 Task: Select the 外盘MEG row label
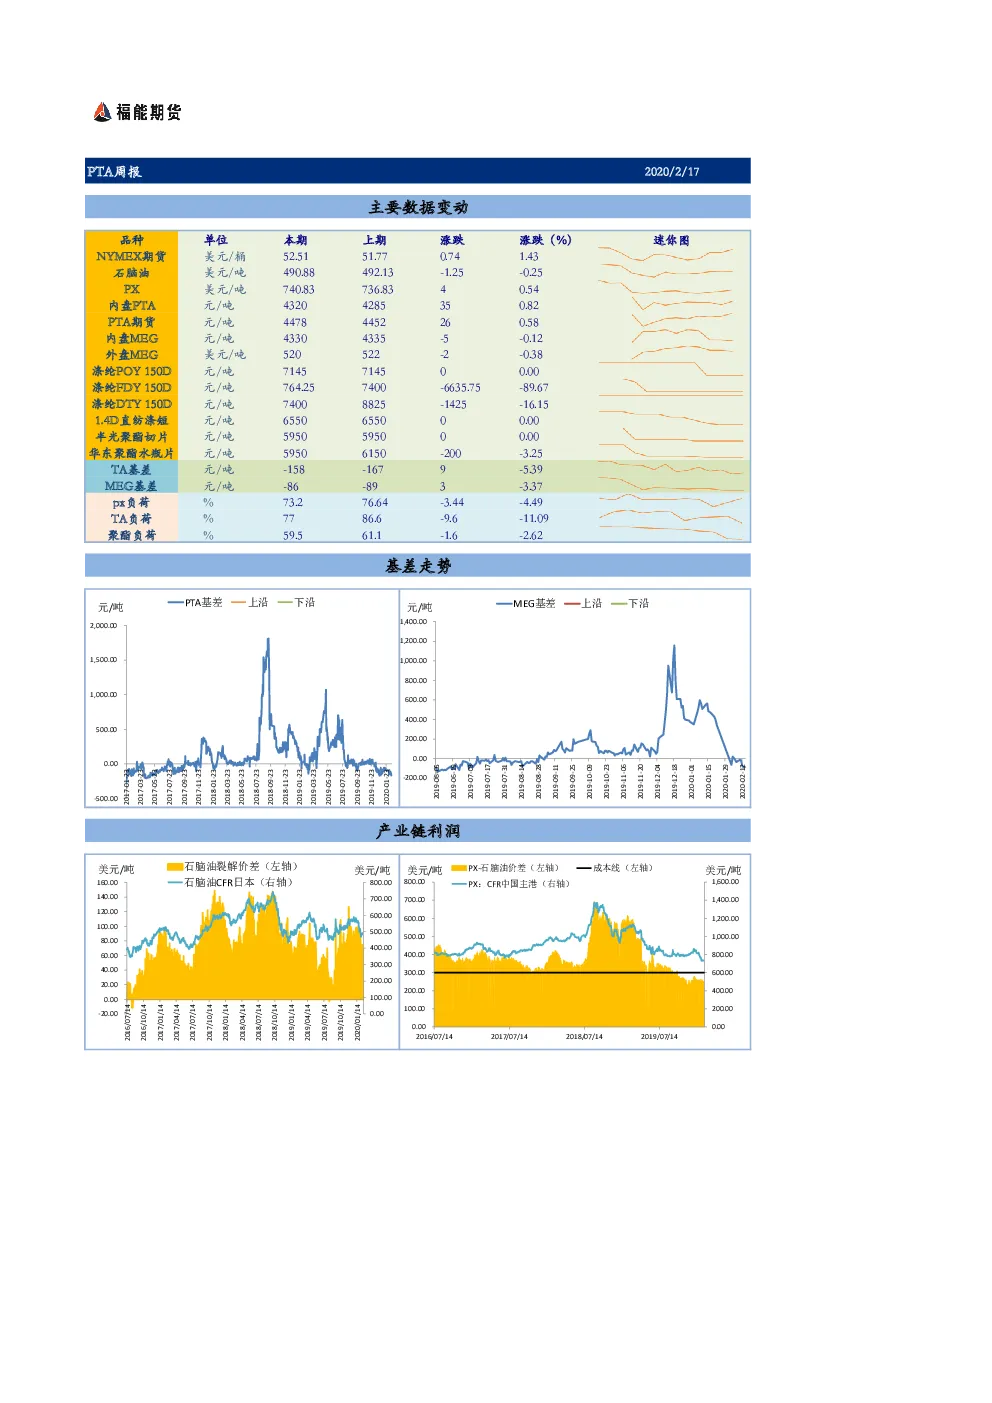[x=132, y=355]
